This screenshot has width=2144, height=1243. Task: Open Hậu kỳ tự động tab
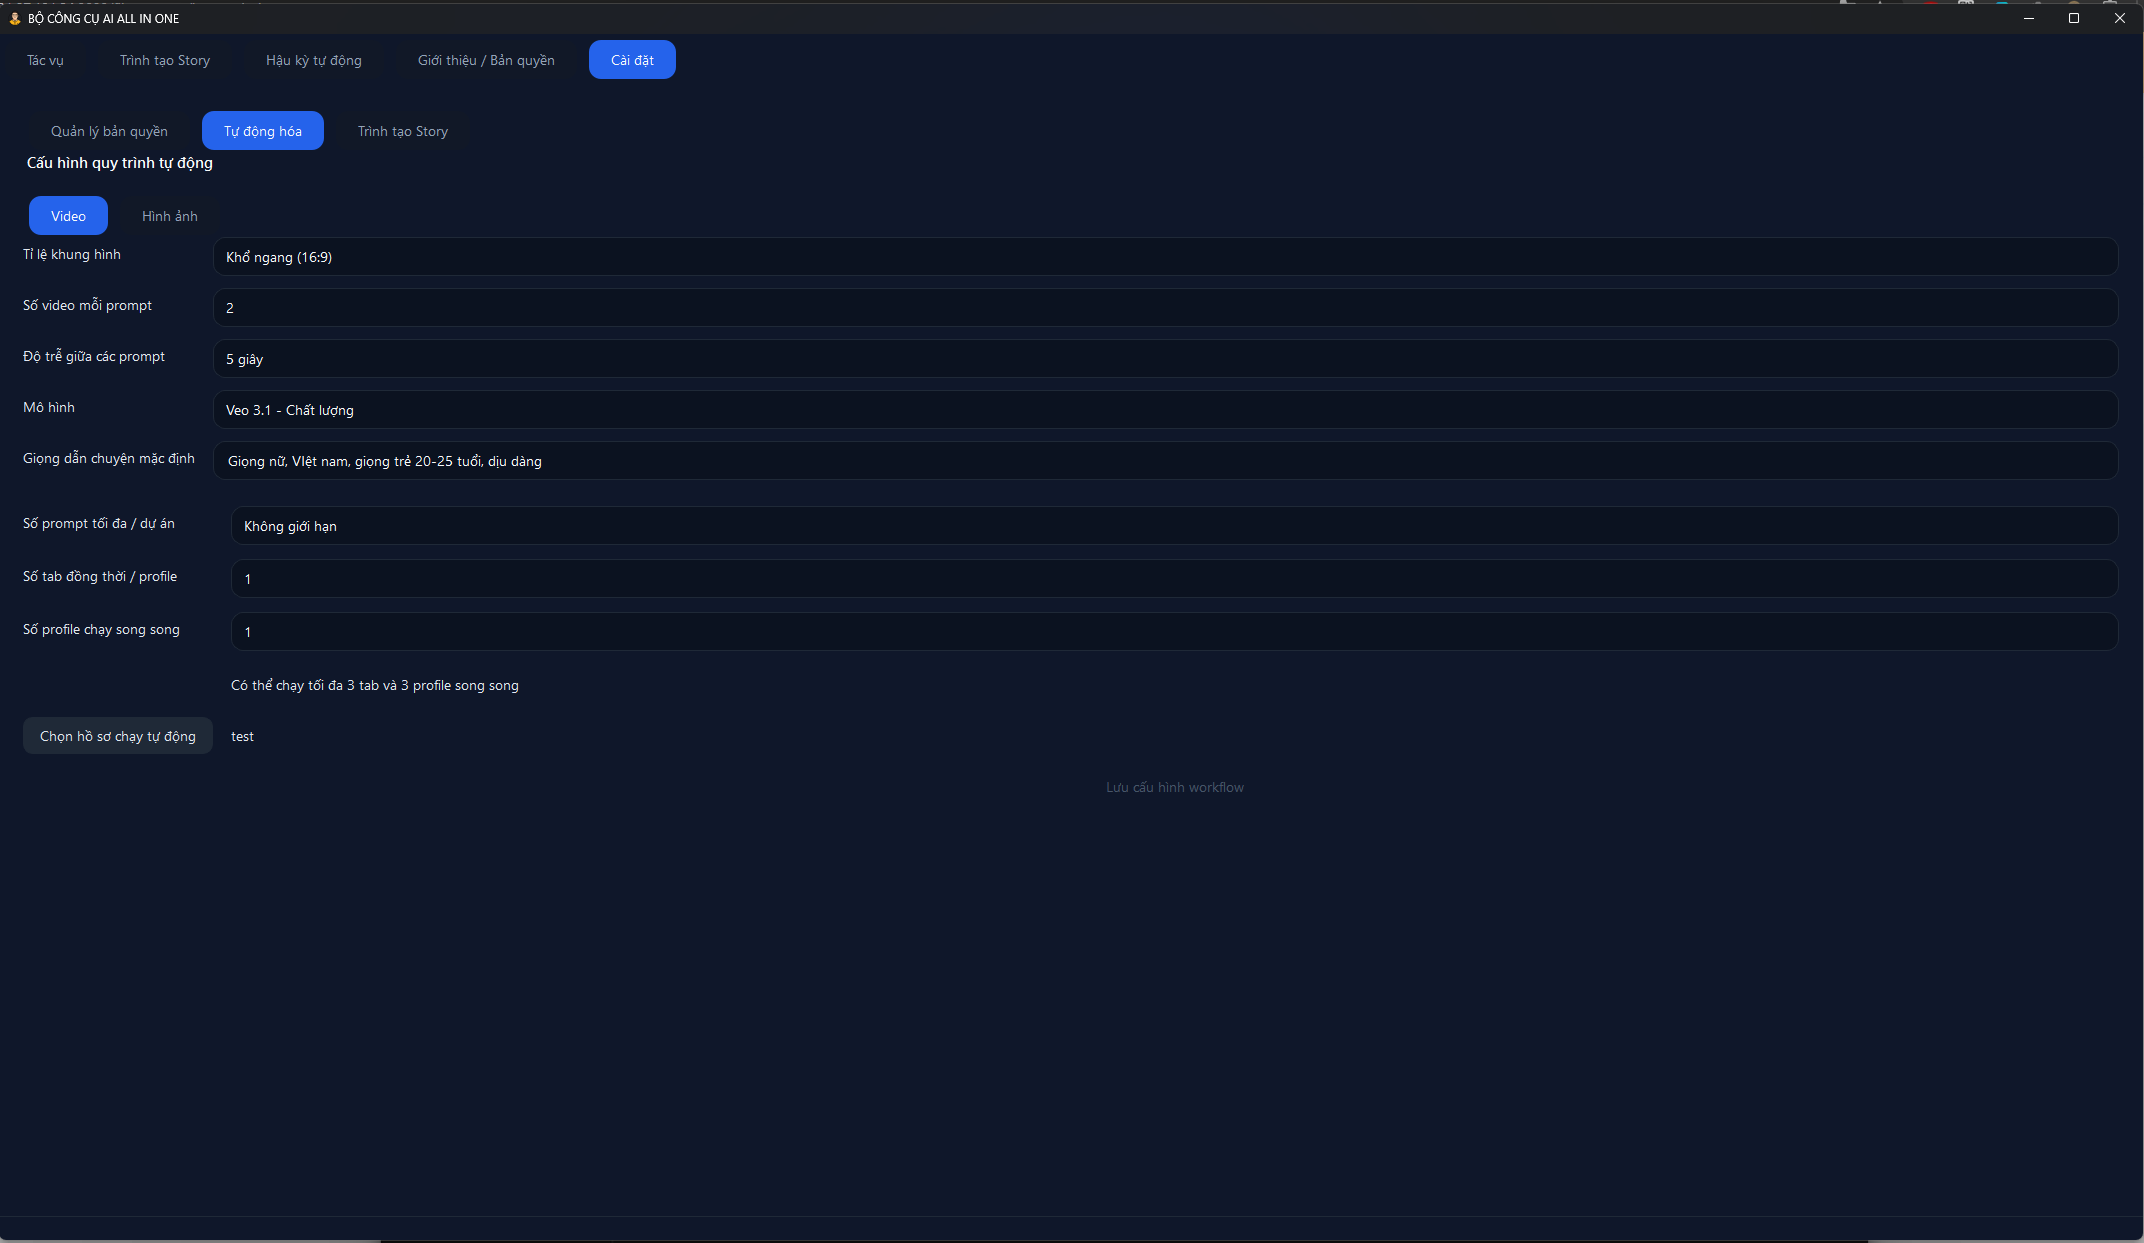[x=313, y=60]
